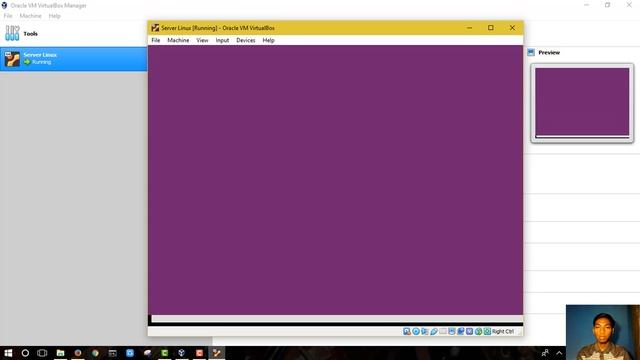Close the Server Linux VM window
The image size is (640, 360).
512,28
